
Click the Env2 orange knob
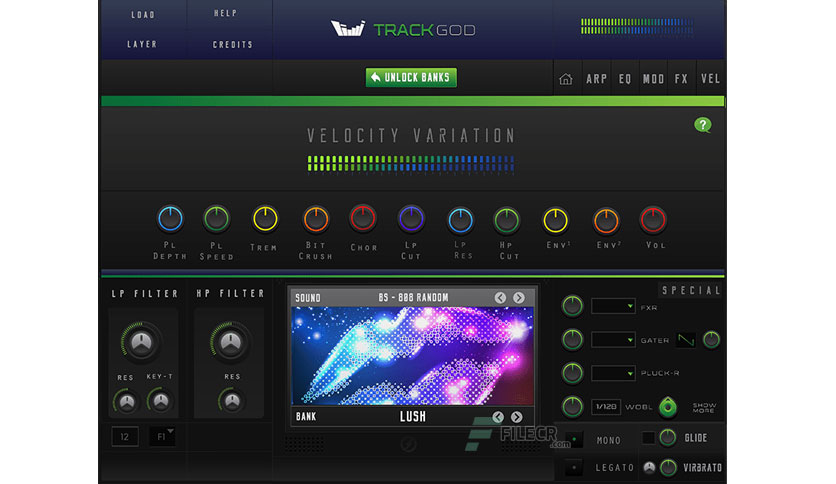pyautogui.click(x=606, y=221)
